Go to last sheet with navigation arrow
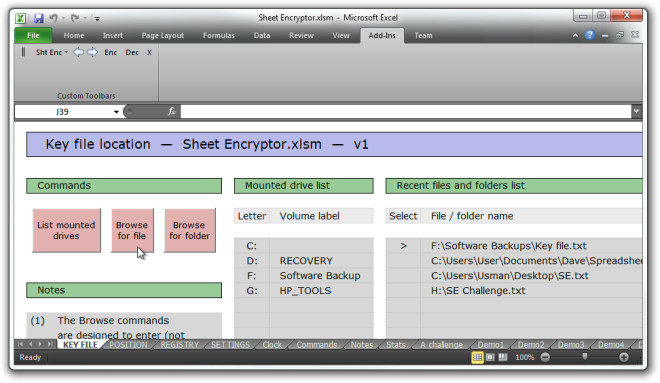The image size is (660, 383). tap(50, 344)
